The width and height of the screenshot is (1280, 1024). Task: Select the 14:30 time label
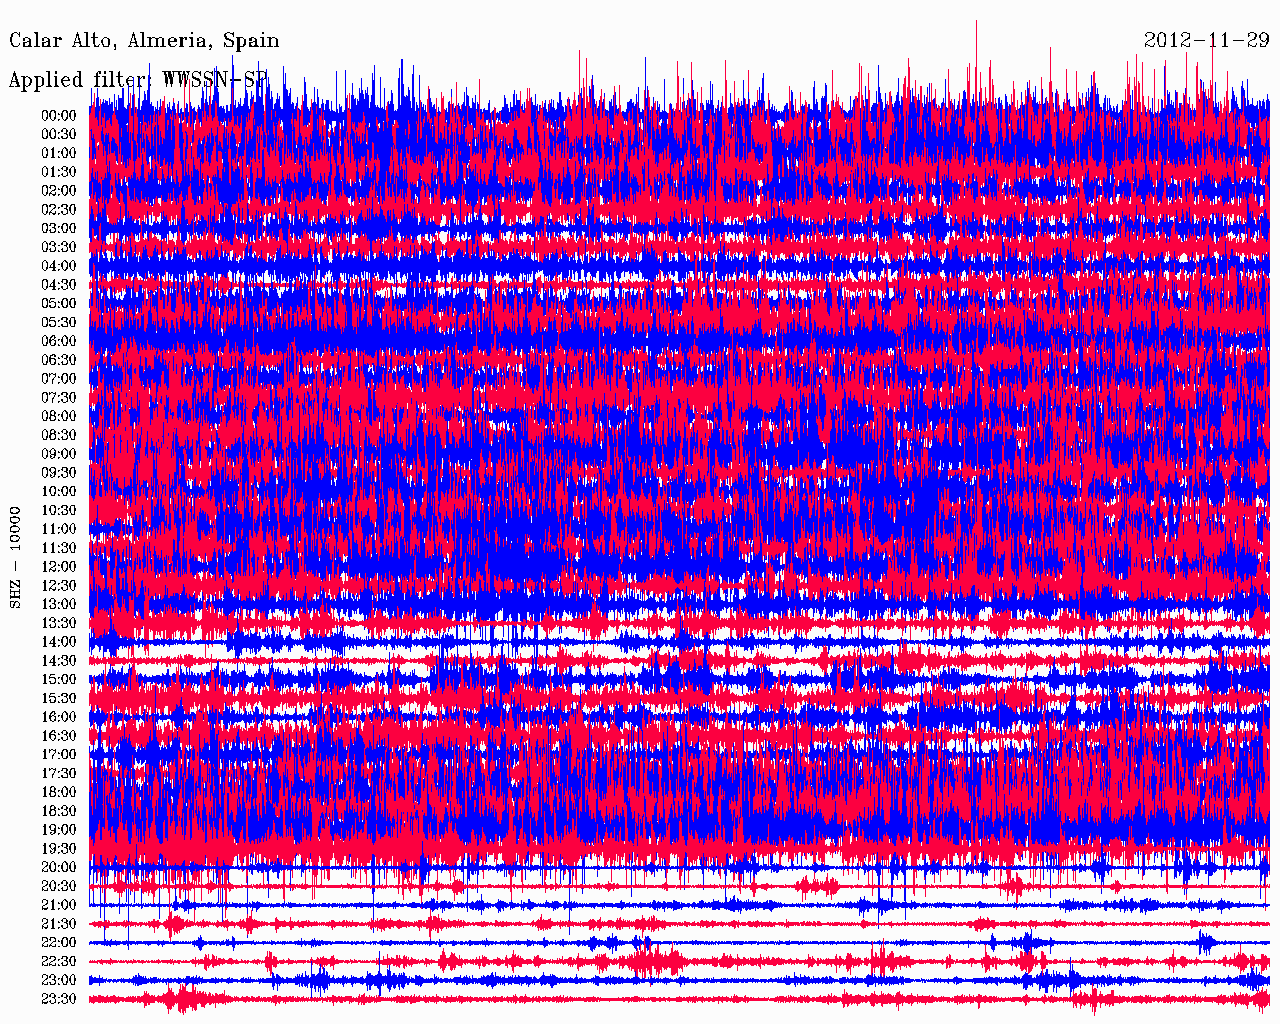(x=59, y=660)
